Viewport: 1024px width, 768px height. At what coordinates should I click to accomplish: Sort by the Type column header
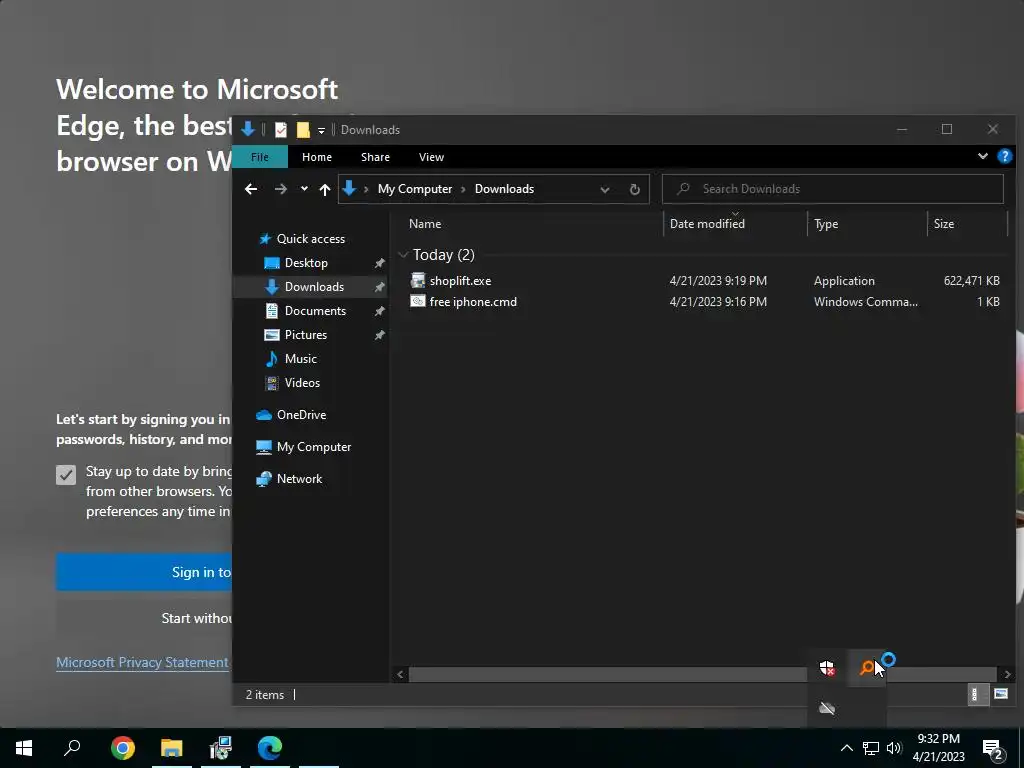(x=826, y=223)
